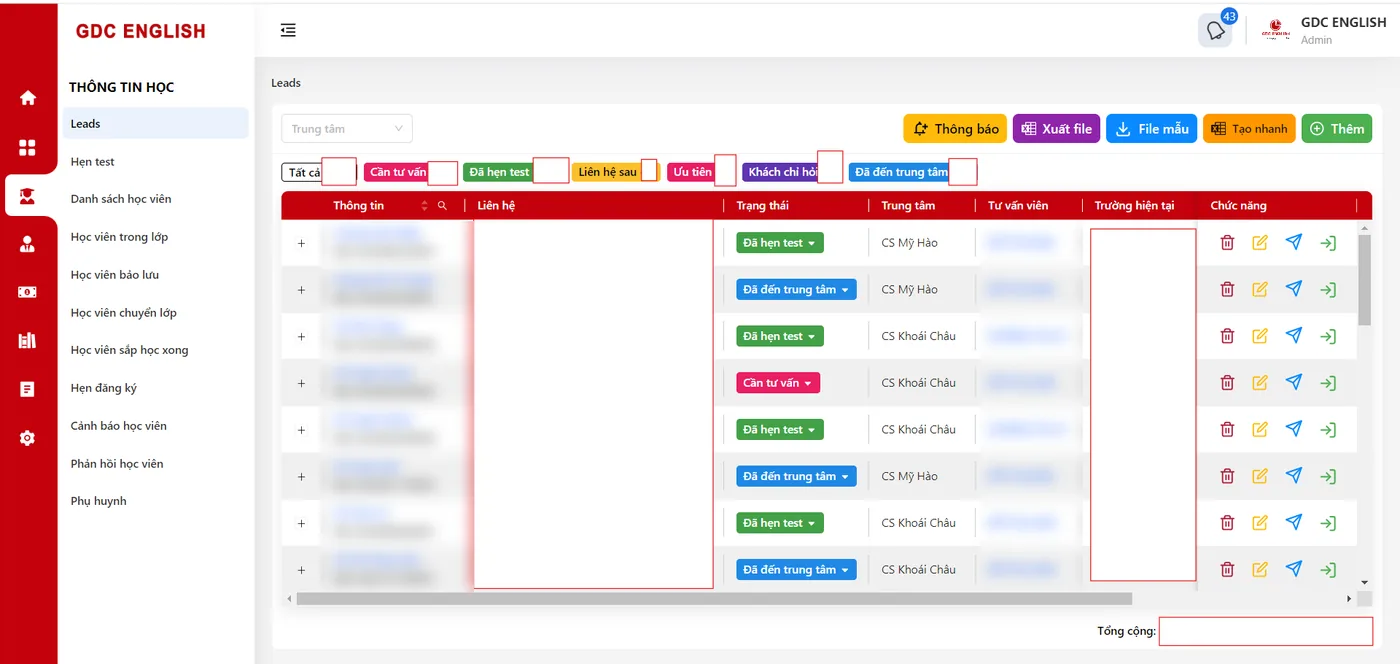This screenshot has width=1400, height=664.
Task: Open the Đã hẹn test status dropdown in the CS Mỹ Hào row
Action: point(780,243)
